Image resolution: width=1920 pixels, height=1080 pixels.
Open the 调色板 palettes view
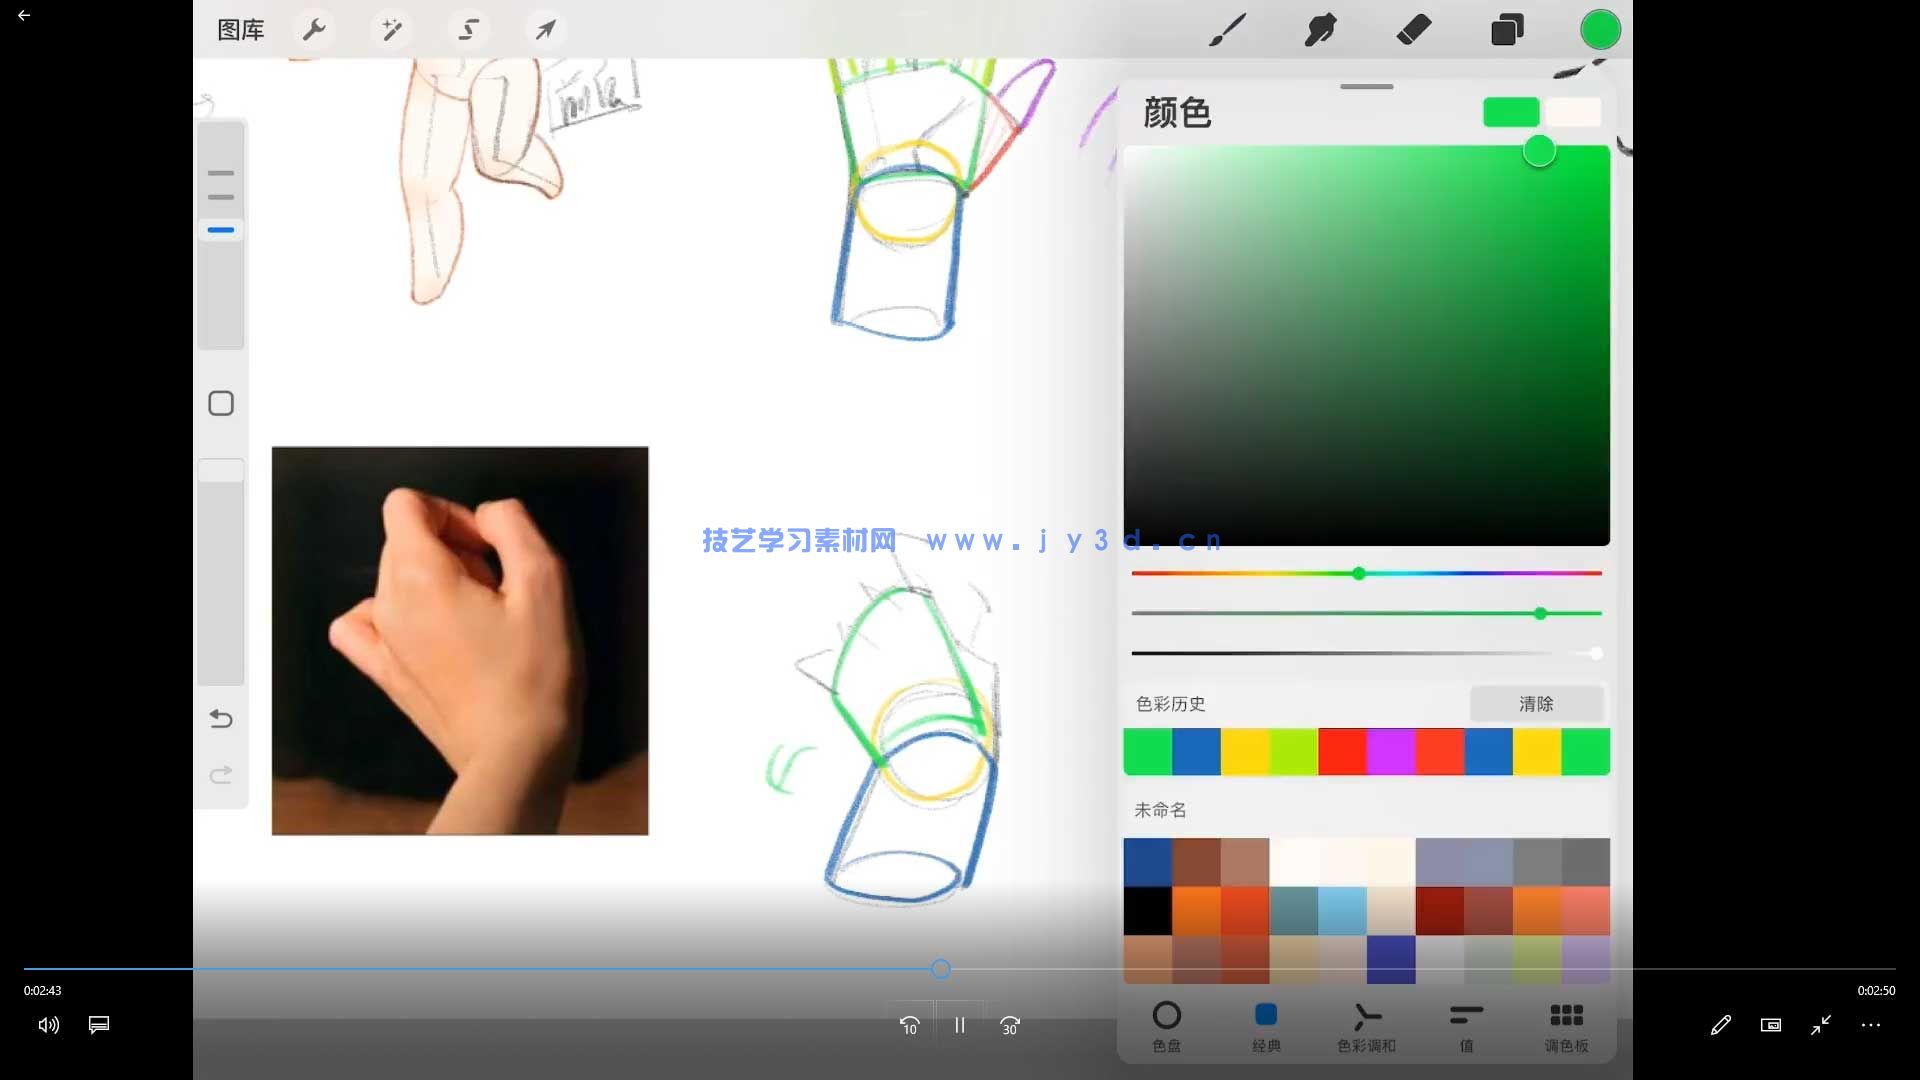pos(1566,1025)
